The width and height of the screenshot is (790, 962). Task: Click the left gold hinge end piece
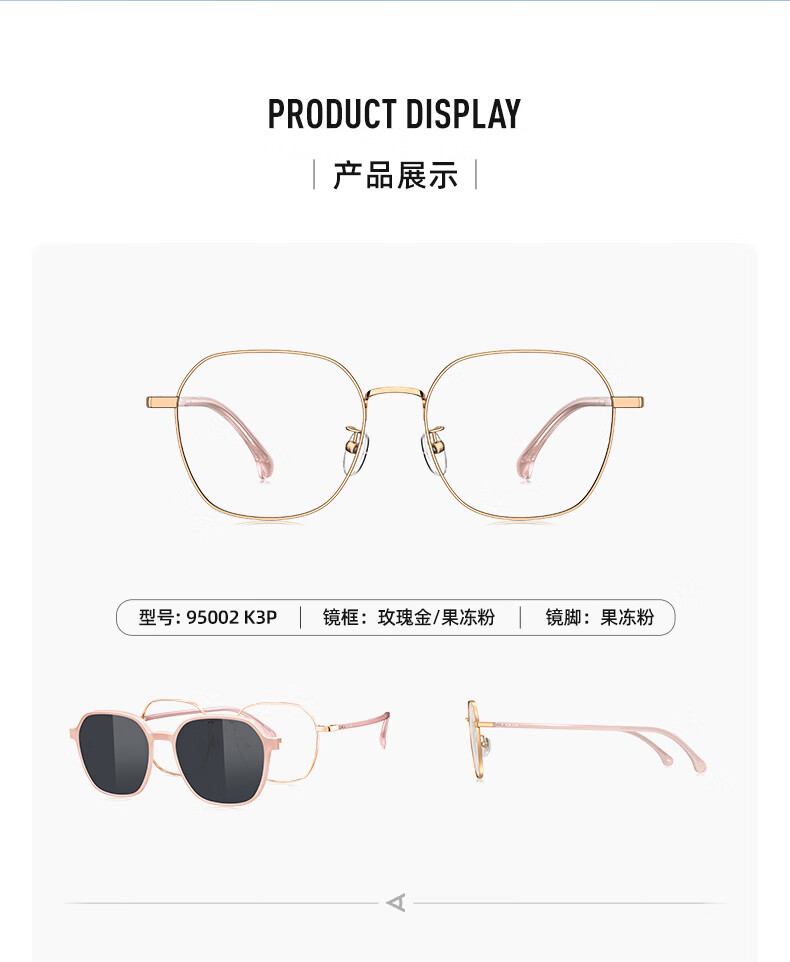point(162,402)
